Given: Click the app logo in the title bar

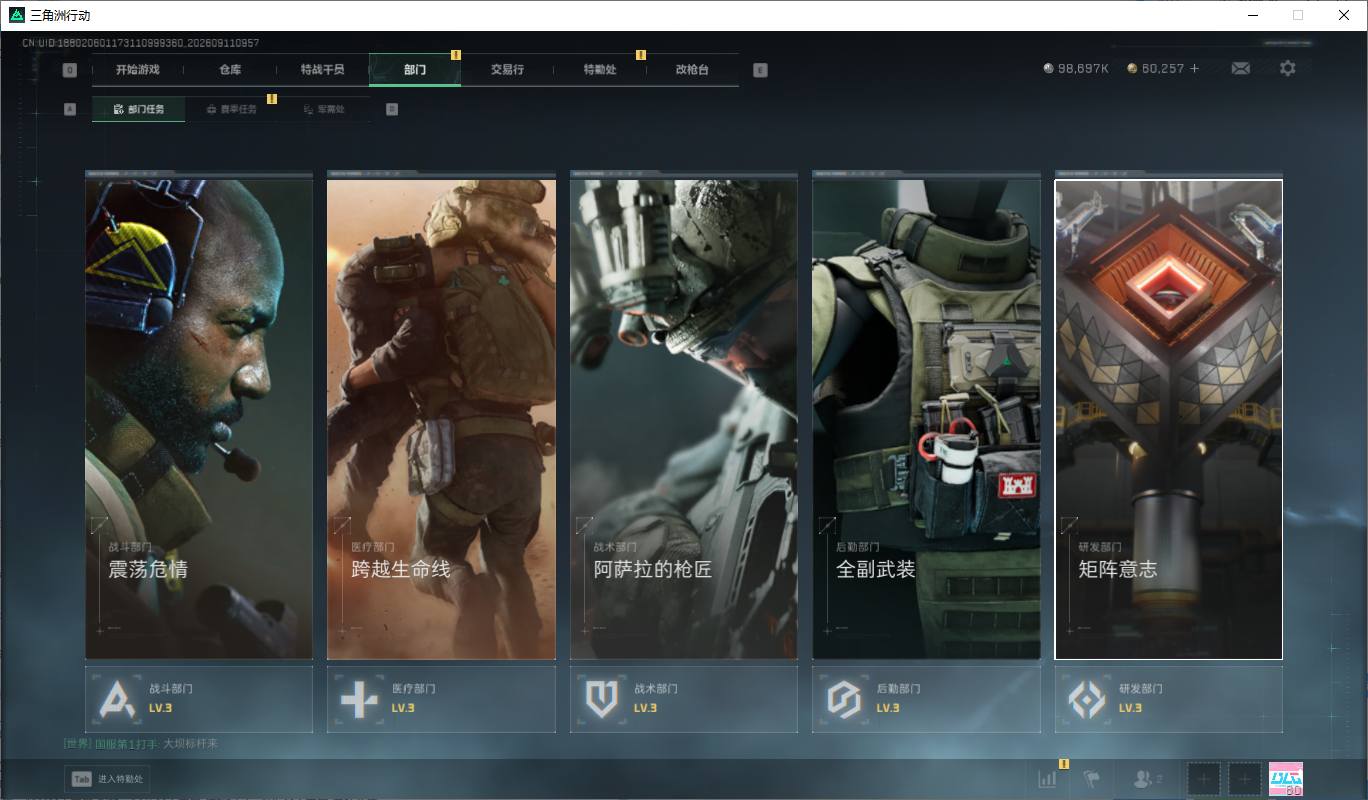Looking at the screenshot, I should pos(17,15).
